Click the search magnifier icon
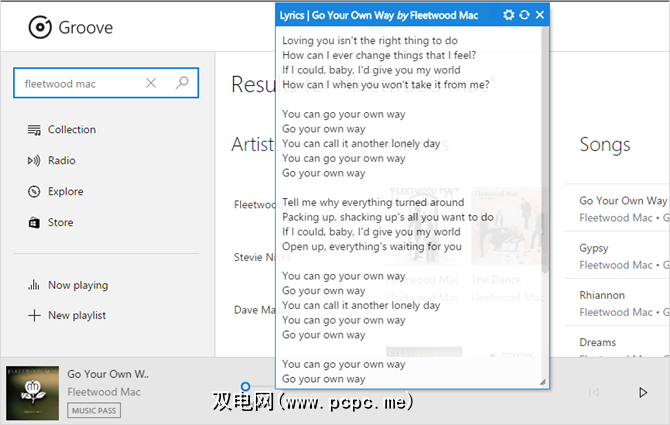 182,82
